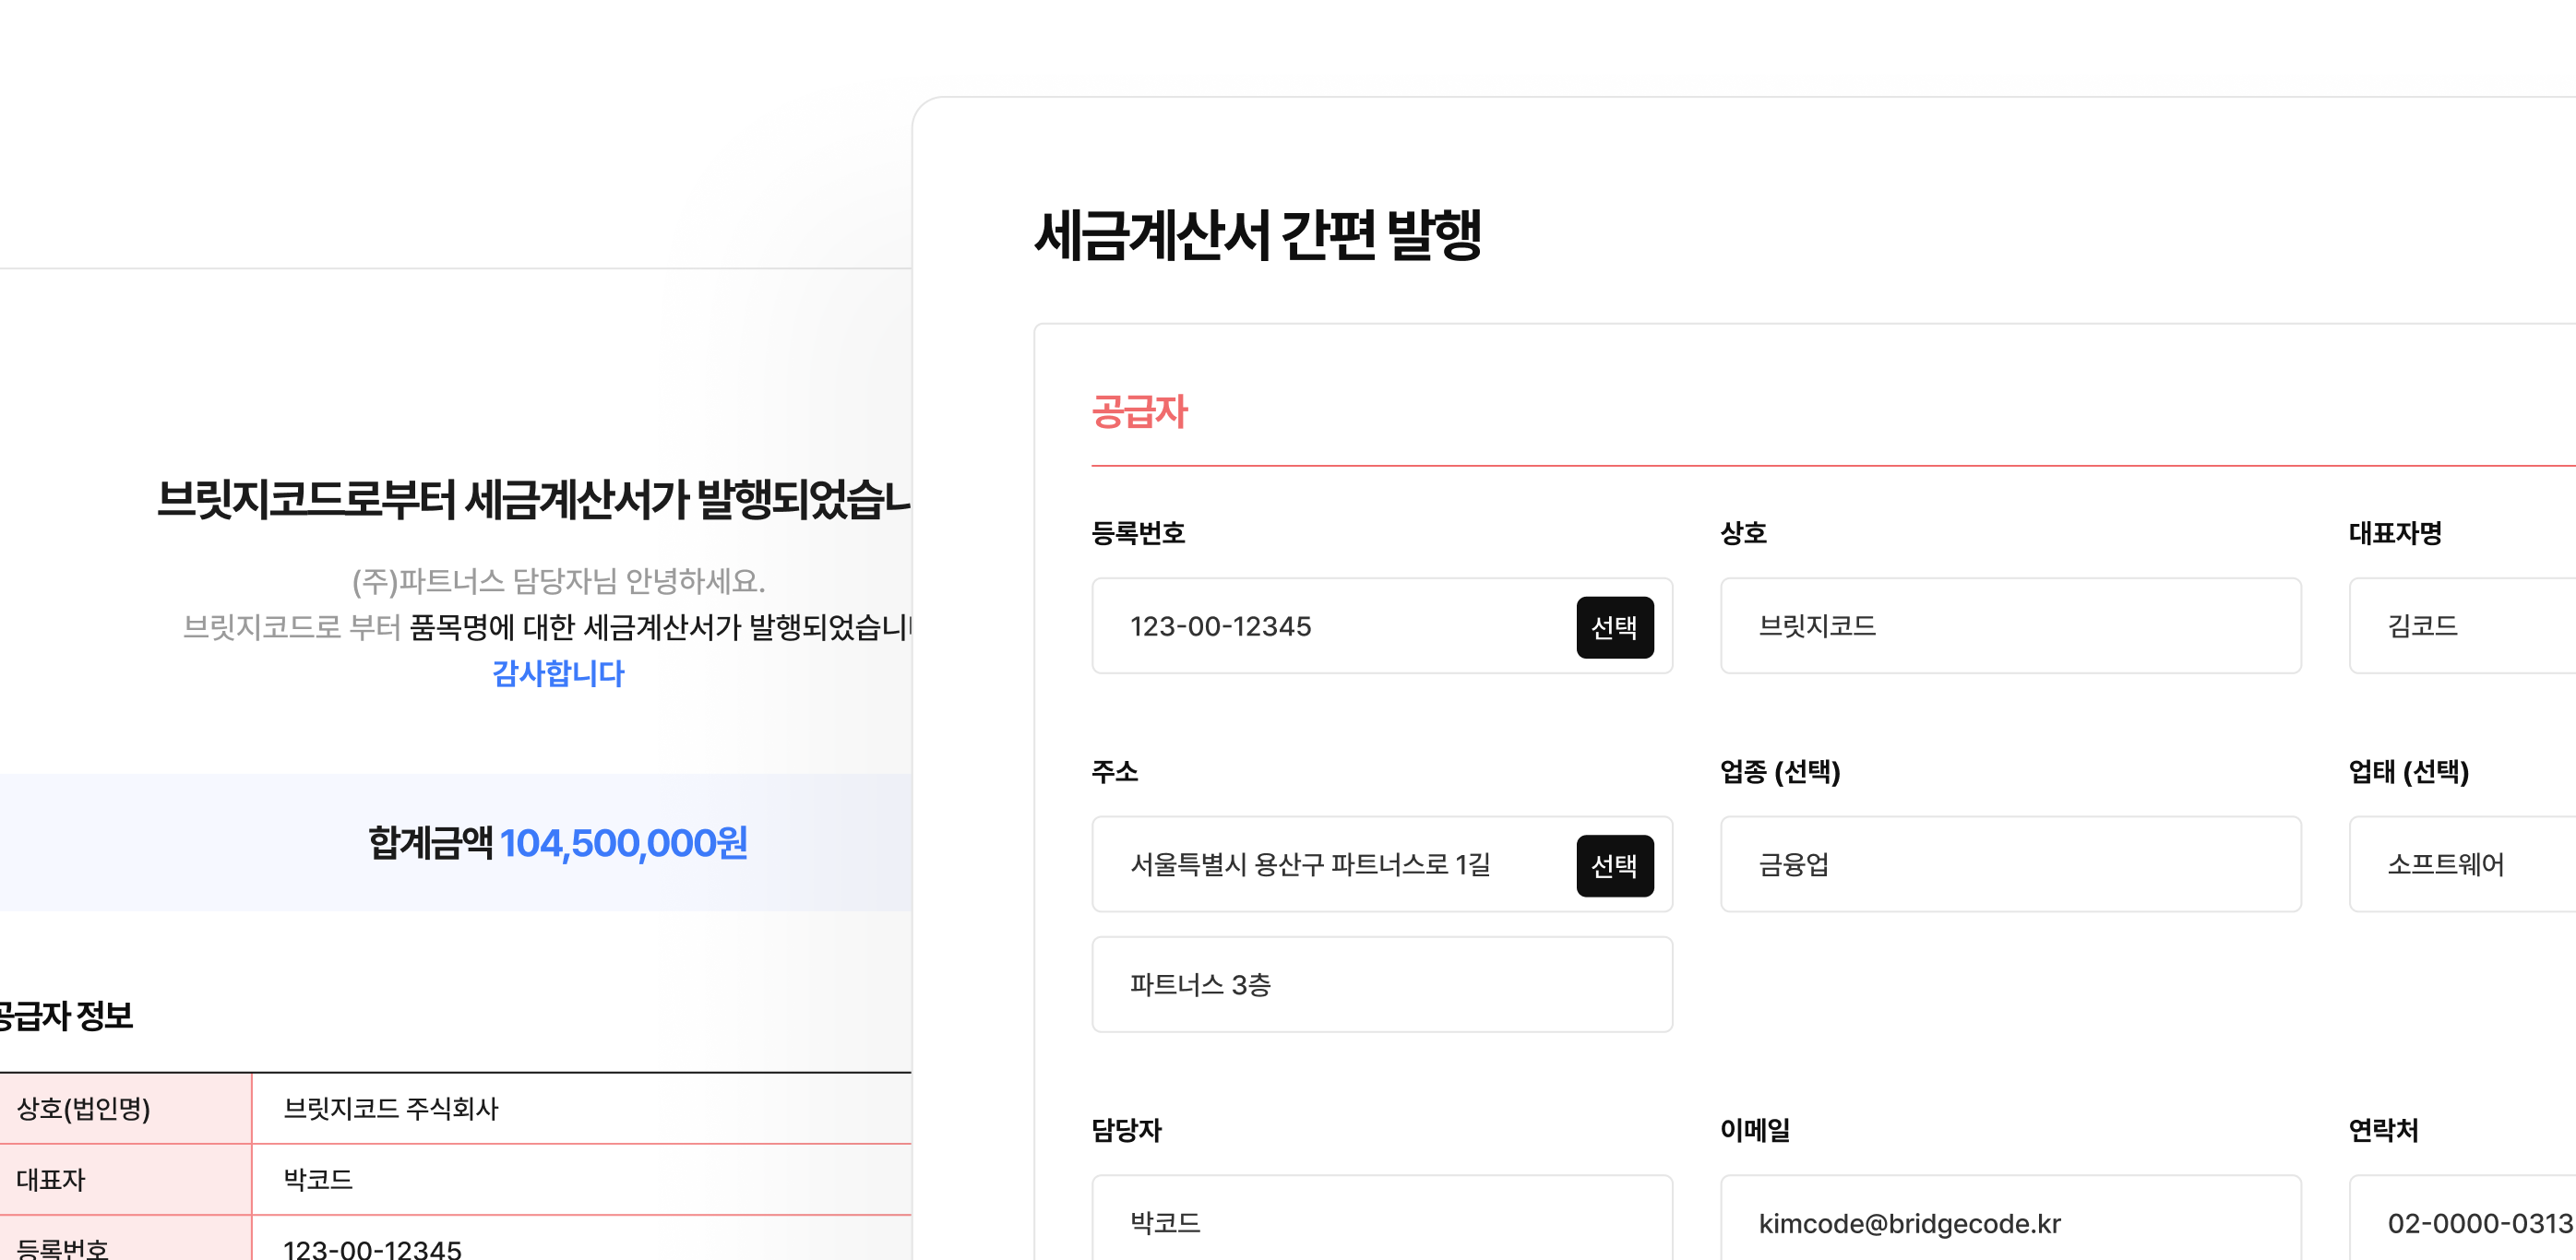Select the 업태 field containing 소프트웨어
Screen dimensions: 2576x1260
pyautogui.click(x=2462, y=864)
